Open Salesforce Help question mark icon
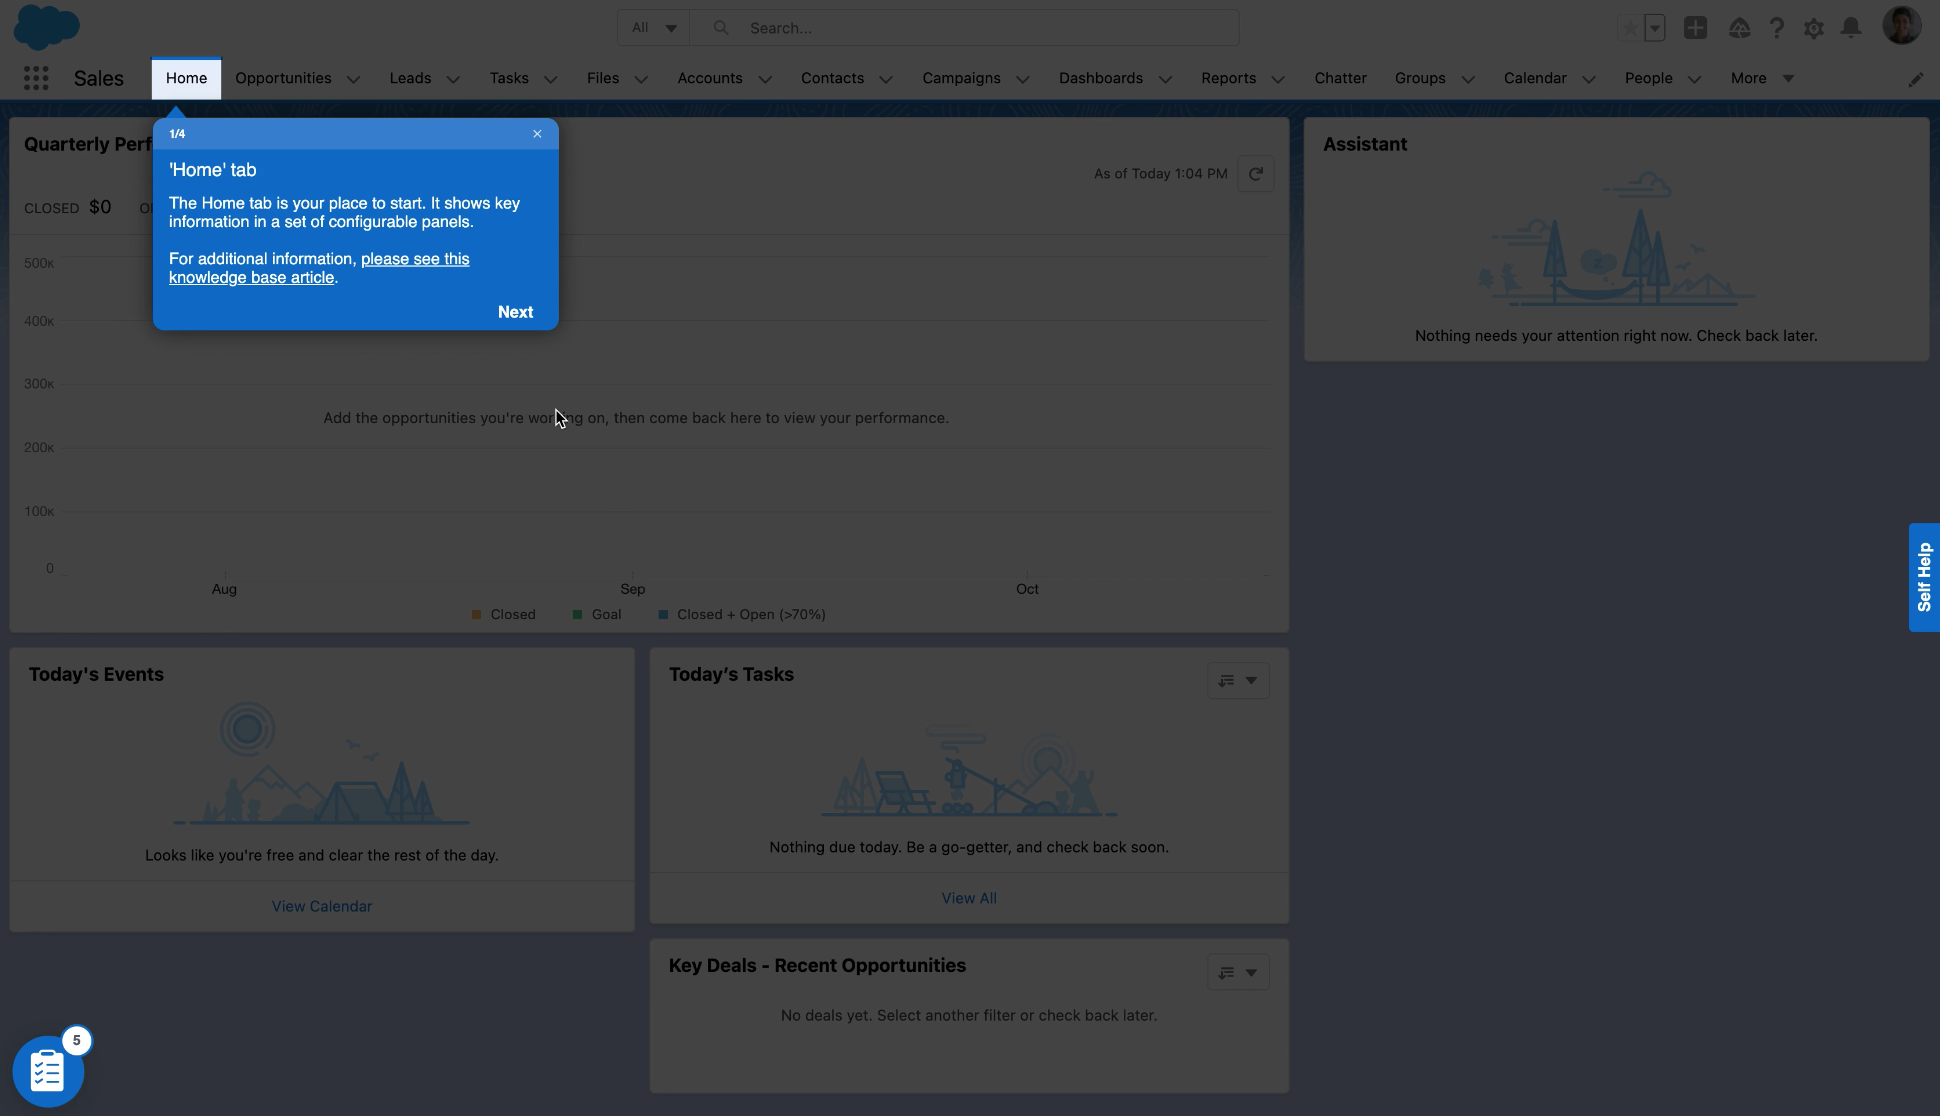This screenshot has width=1940, height=1116. point(1777,28)
